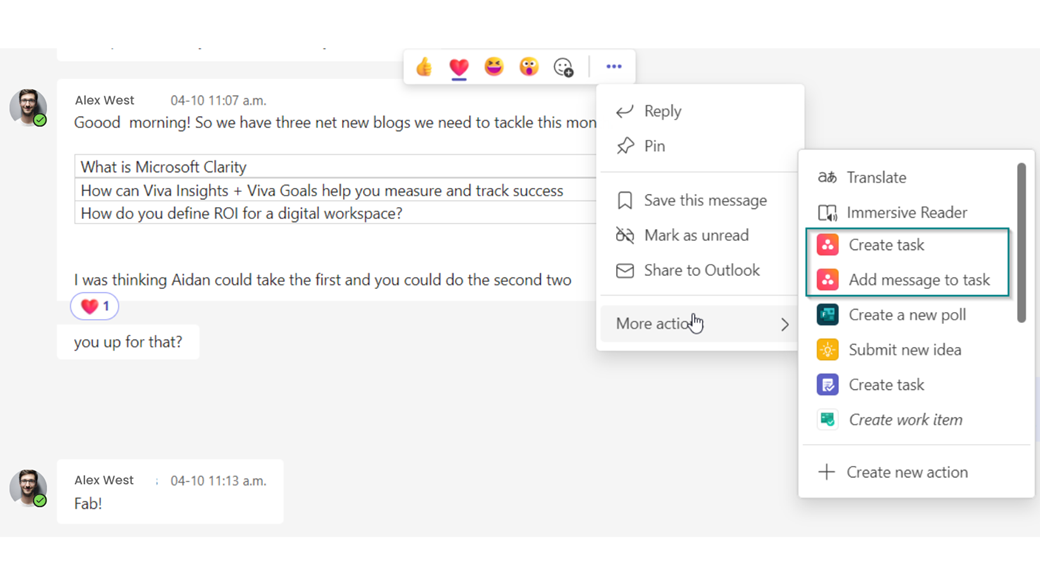This screenshot has width=1040, height=585.
Task: React with the laughing emoji
Action: click(x=493, y=66)
